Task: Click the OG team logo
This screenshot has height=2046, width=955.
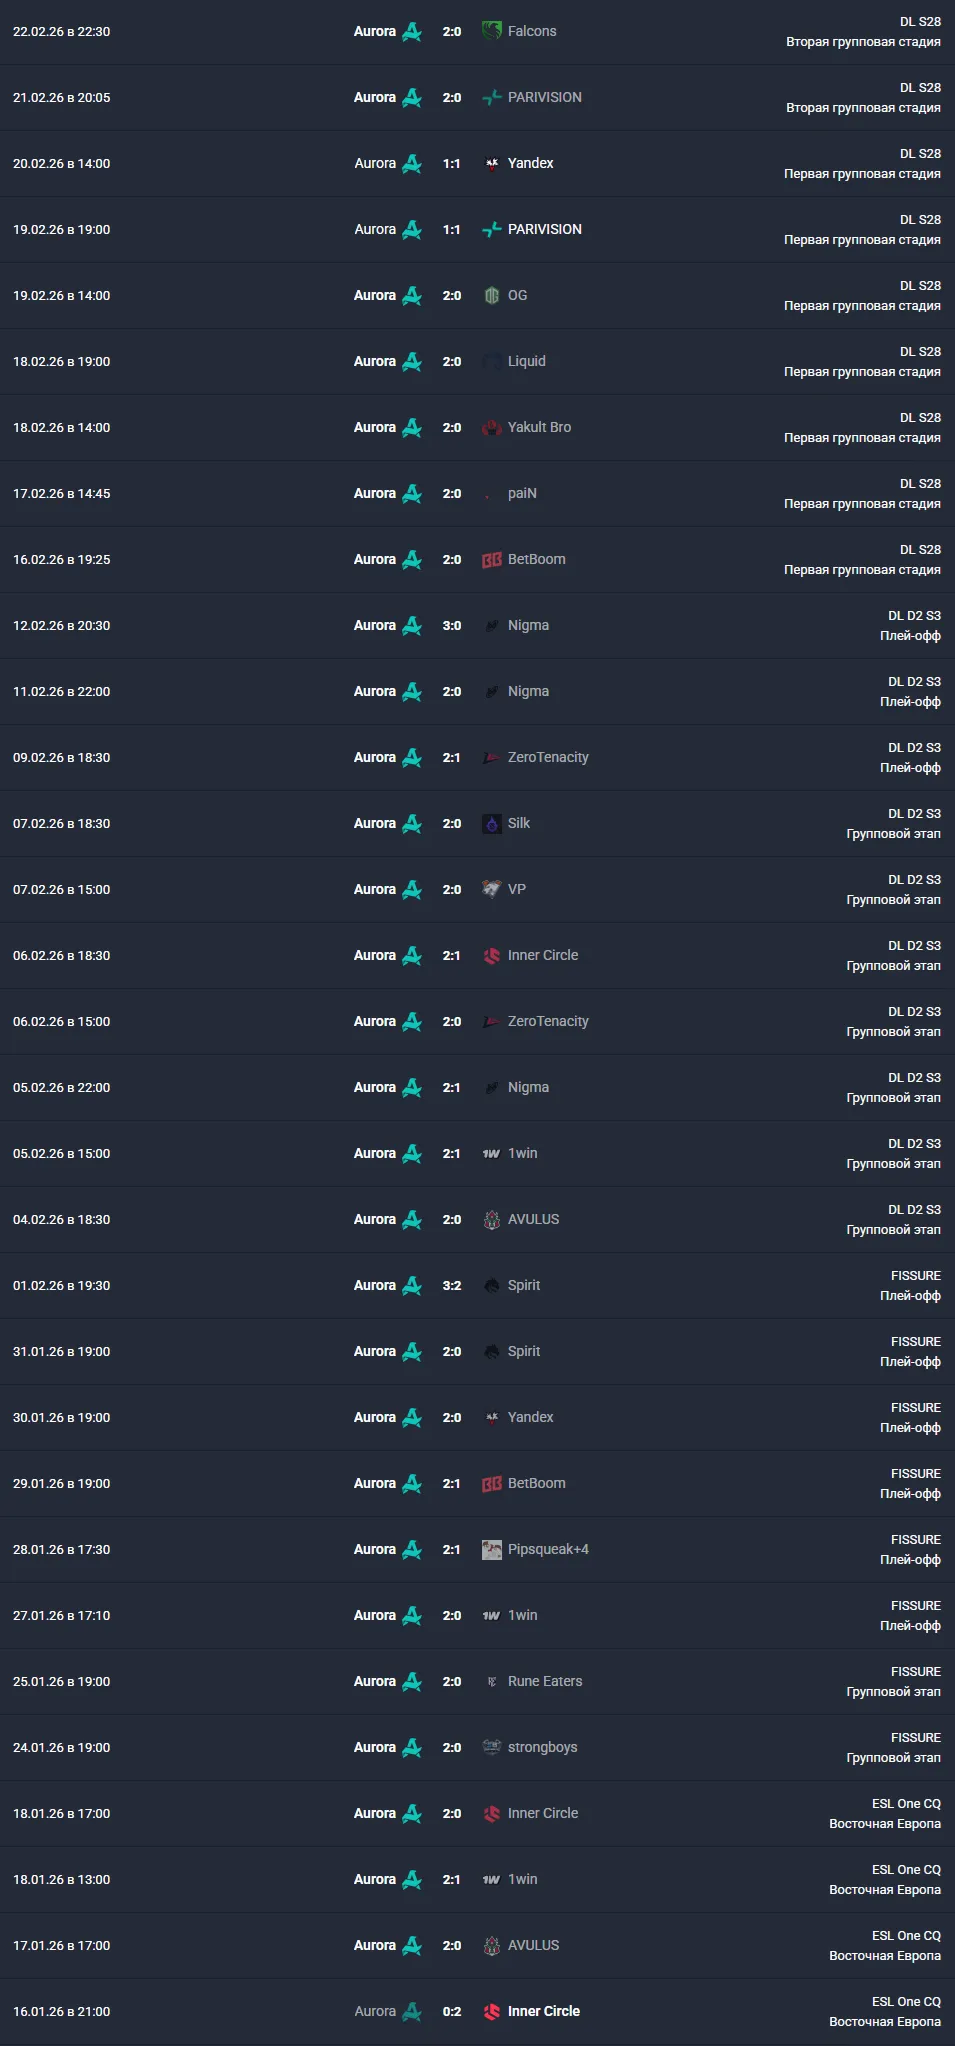Action: click(x=491, y=295)
